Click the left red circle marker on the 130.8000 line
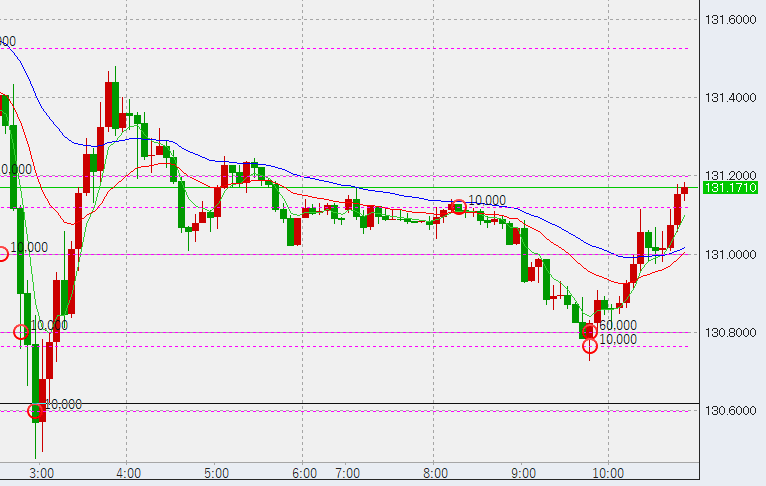766x486 pixels. click(21, 332)
